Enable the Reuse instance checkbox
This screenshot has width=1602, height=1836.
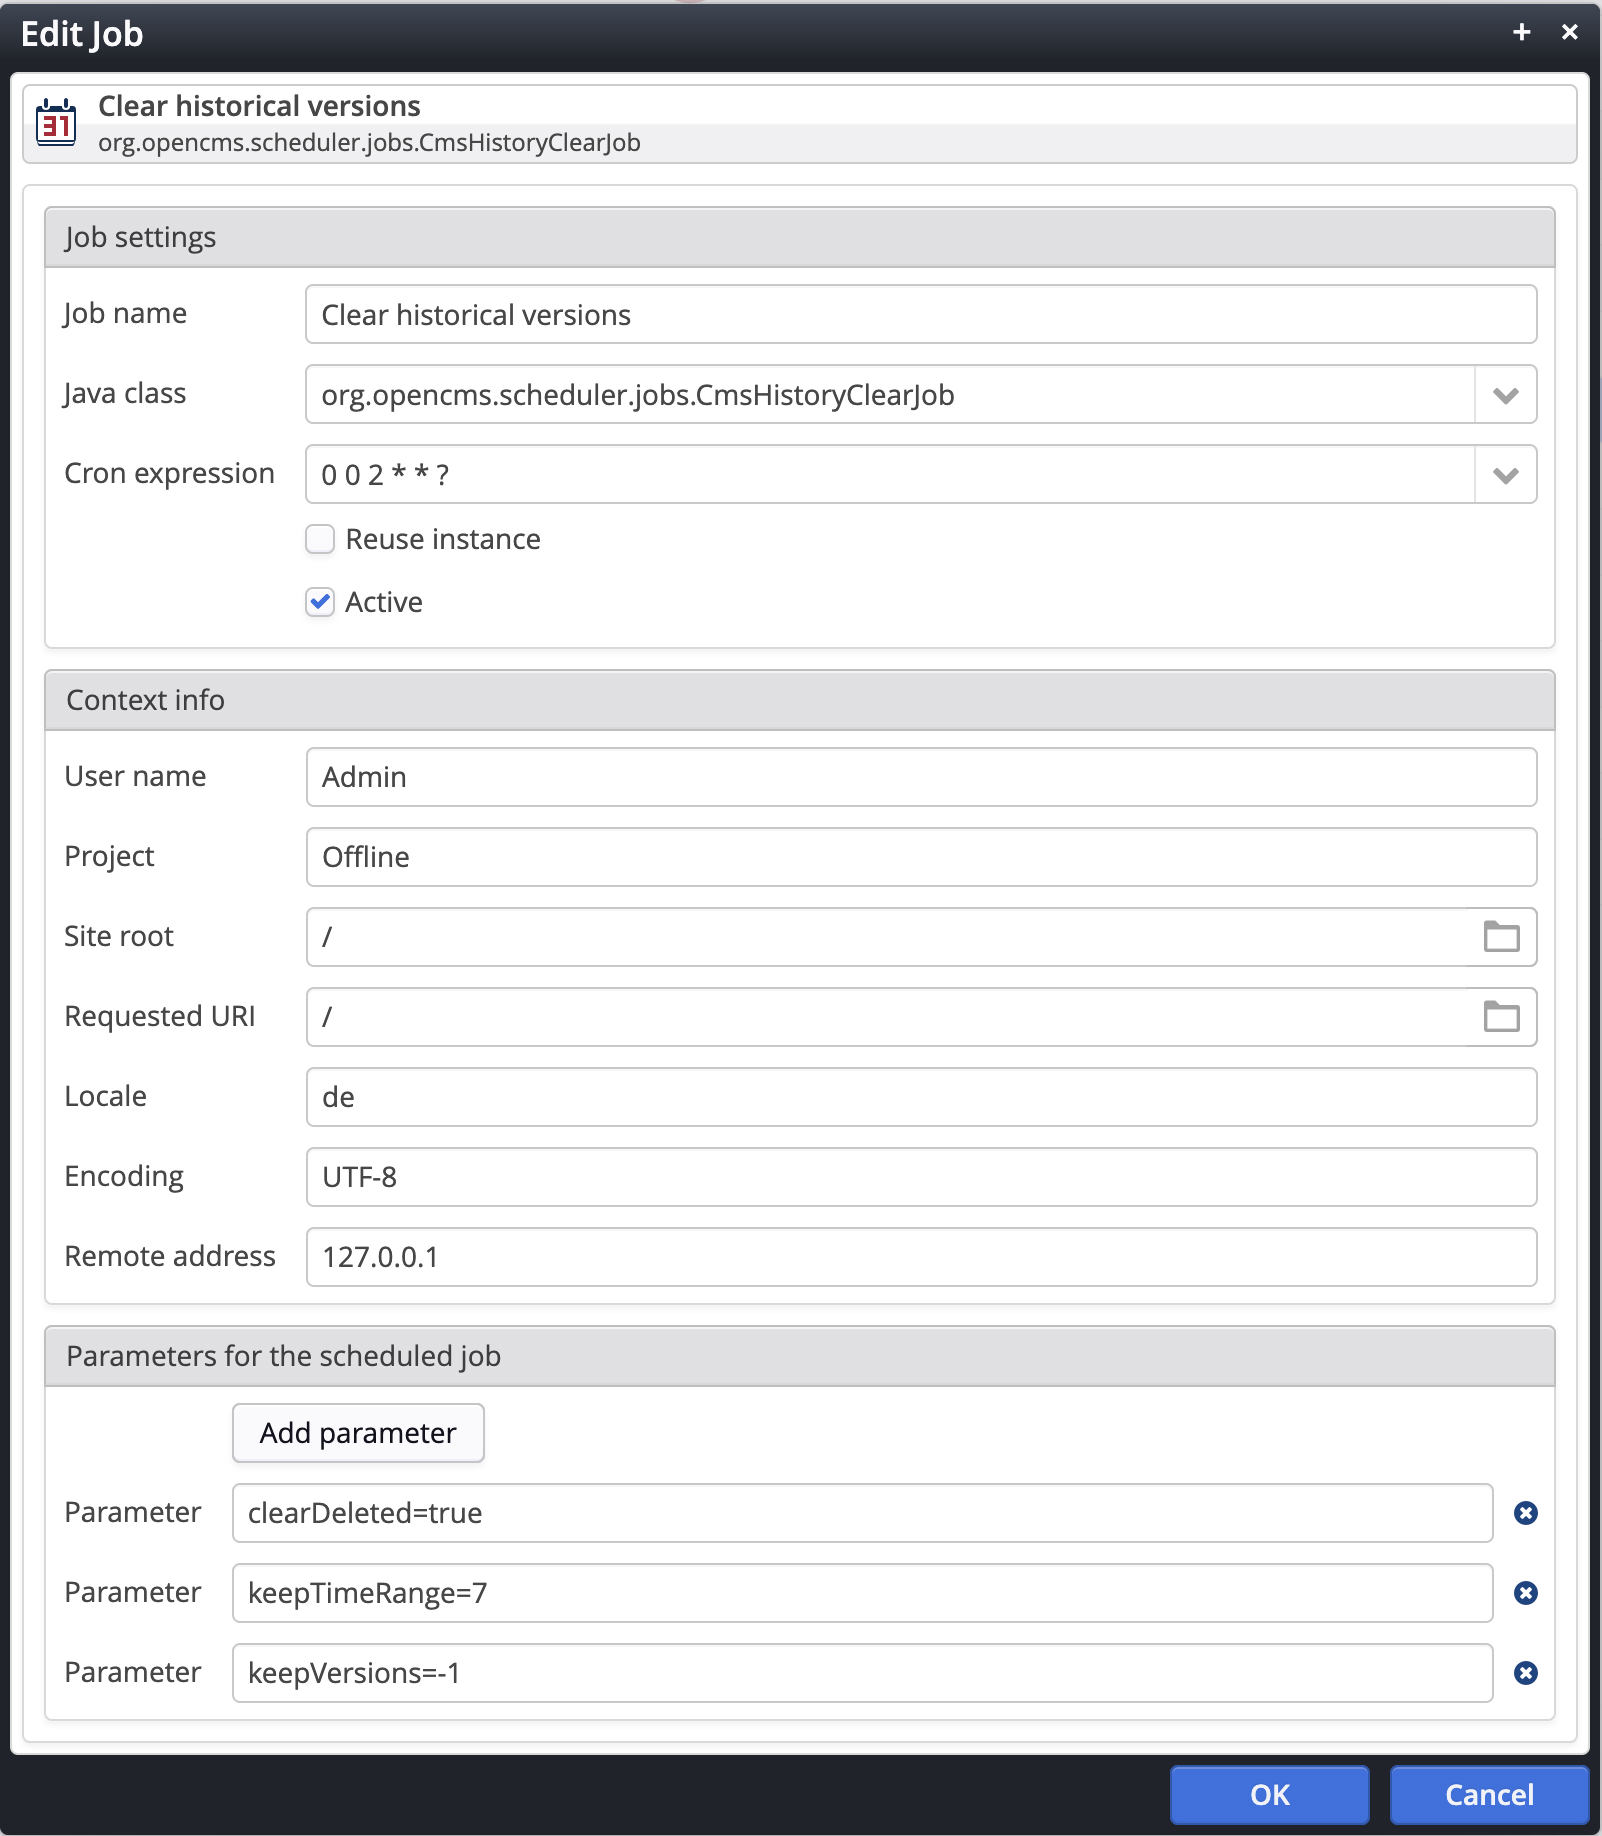point(320,540)
